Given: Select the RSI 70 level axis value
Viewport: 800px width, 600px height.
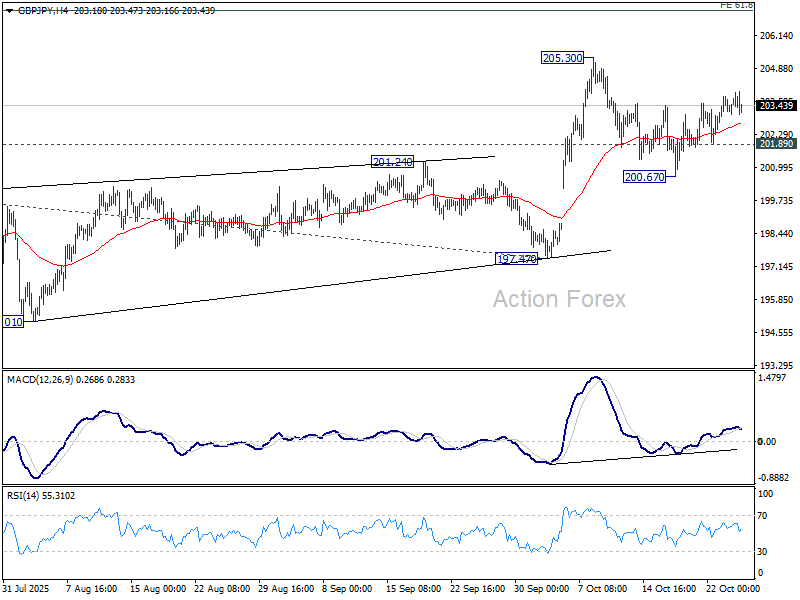Looking at the screenshot, I should pos(765,515).
